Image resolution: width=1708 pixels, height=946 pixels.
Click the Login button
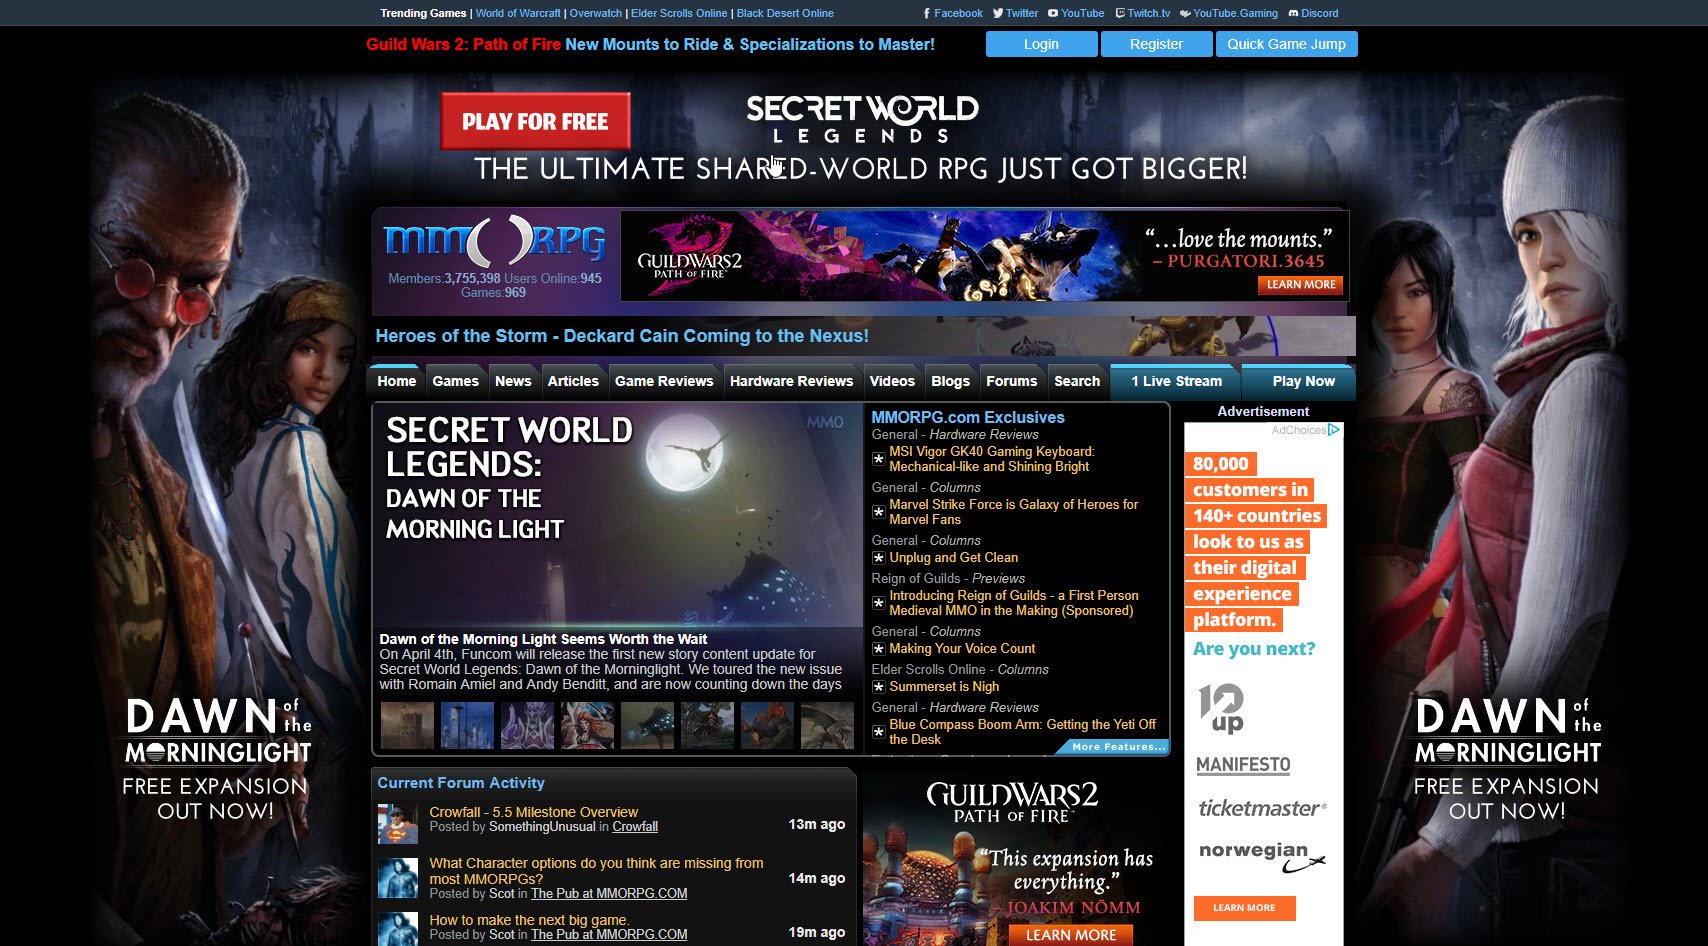tap(1041, 44)
